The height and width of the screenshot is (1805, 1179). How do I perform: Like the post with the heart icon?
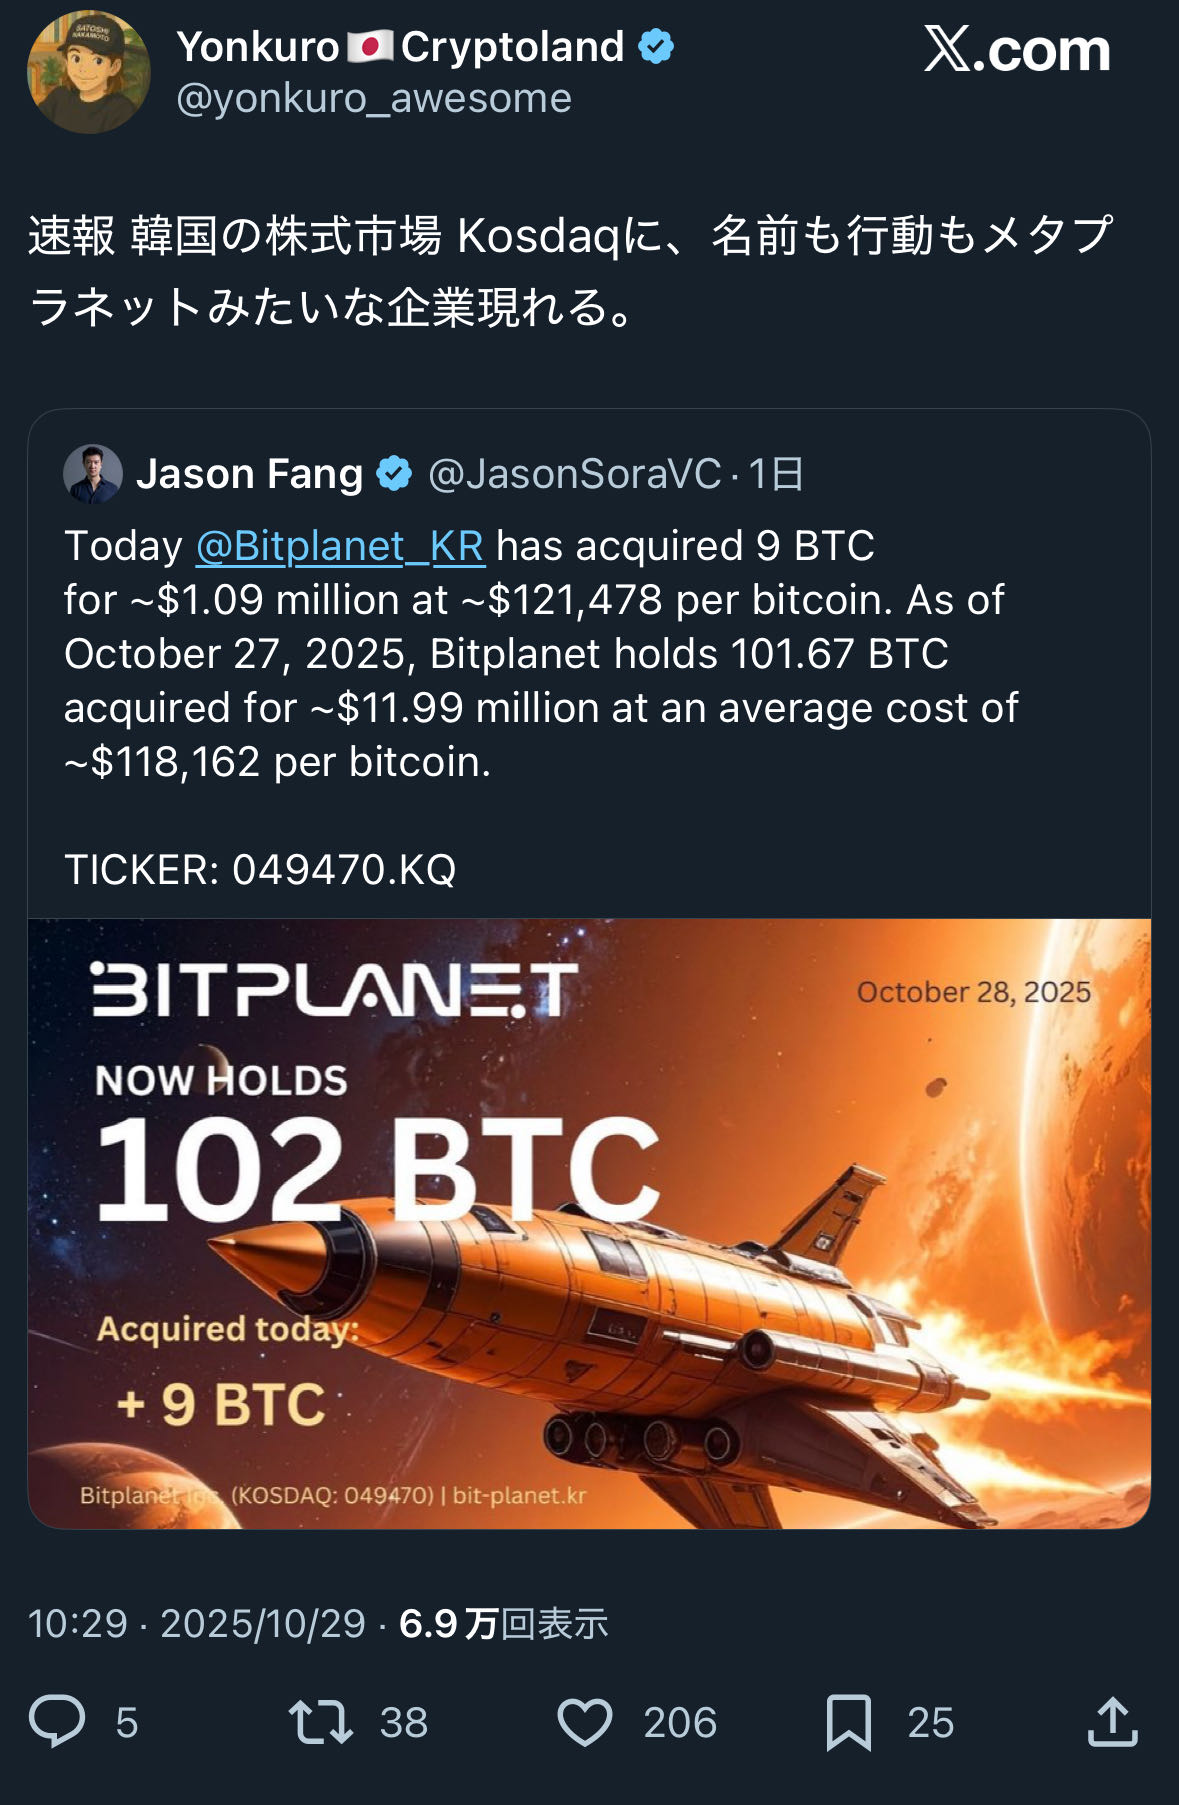(584, 1721)
